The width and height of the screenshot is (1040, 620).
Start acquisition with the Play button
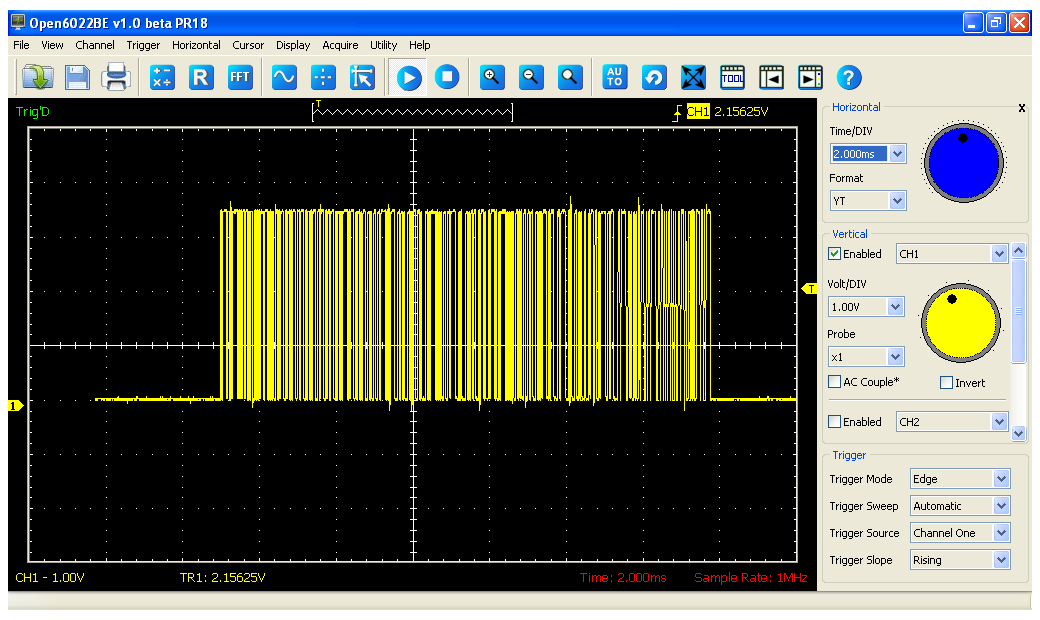tap(409, 78)
